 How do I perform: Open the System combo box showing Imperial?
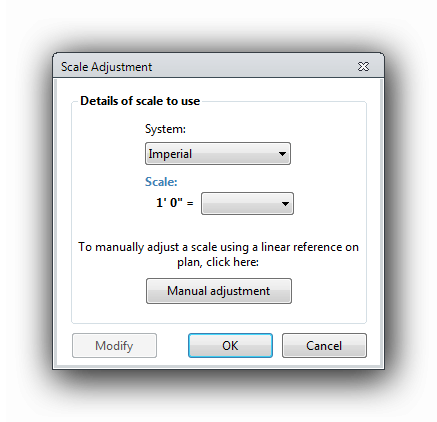point(218,154)
